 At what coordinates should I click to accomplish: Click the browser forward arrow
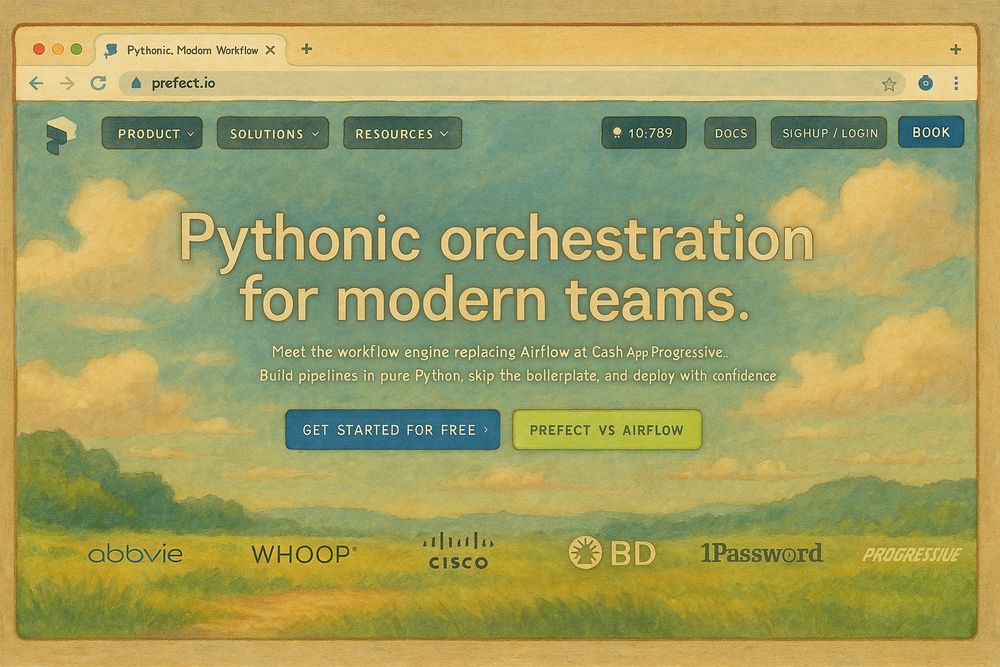[x=67, y=84]
